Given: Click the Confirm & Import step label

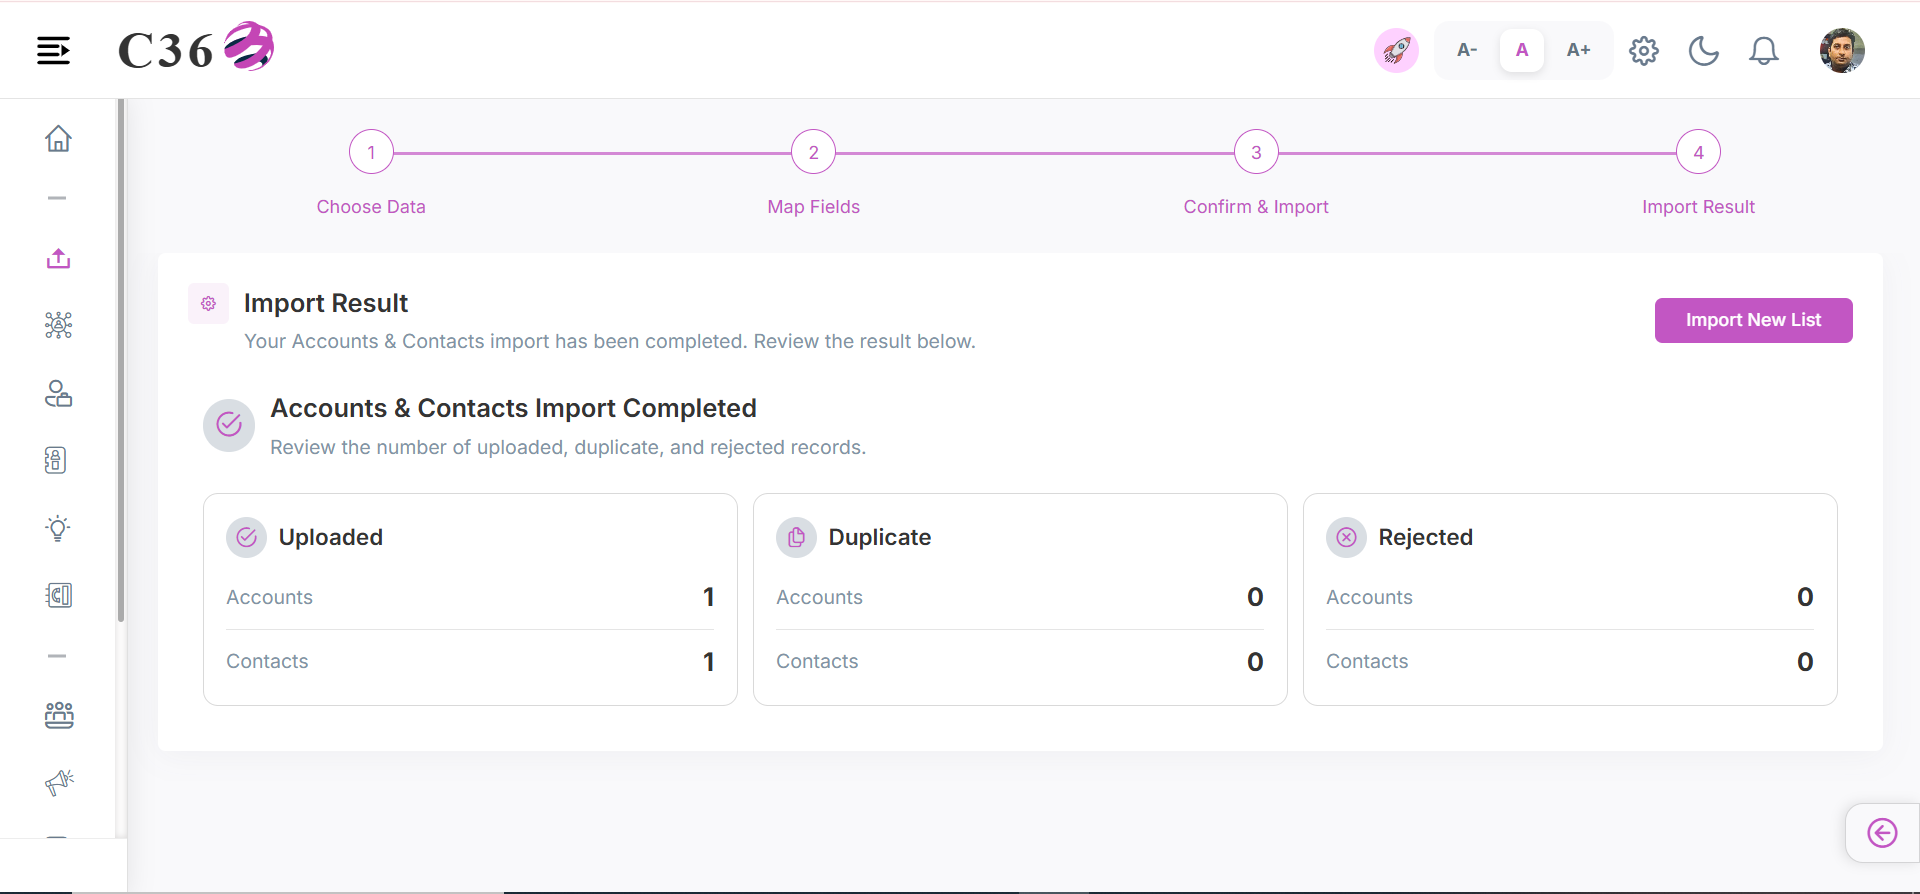Looking at the screenshot, I should [1256, 207].
